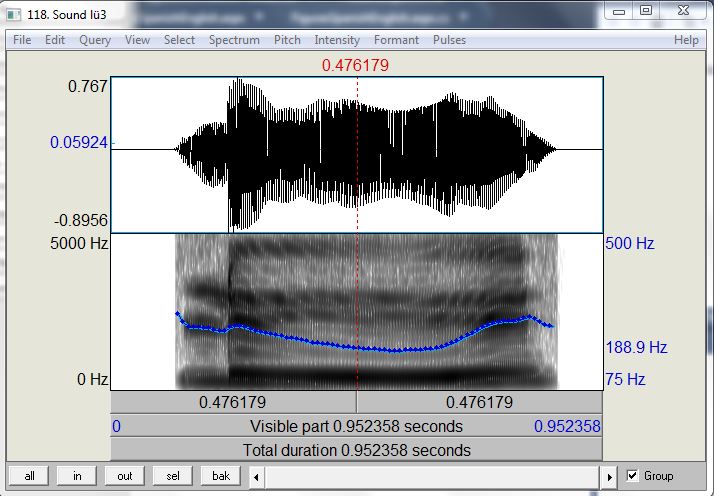Open the Edit menu
This screenshot has height=496, width=714.
point(55,40)
